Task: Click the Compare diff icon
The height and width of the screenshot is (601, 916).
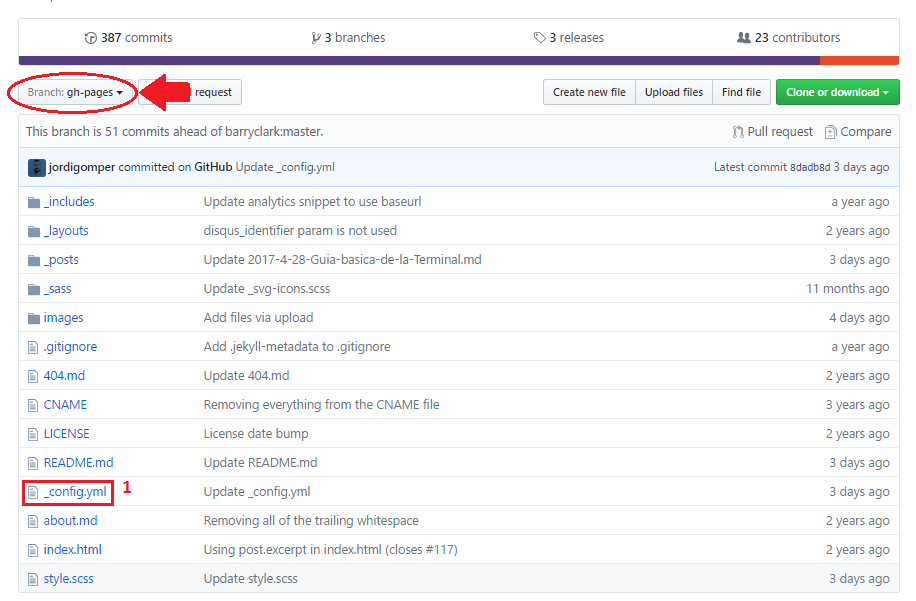Action: click(830, 132)
